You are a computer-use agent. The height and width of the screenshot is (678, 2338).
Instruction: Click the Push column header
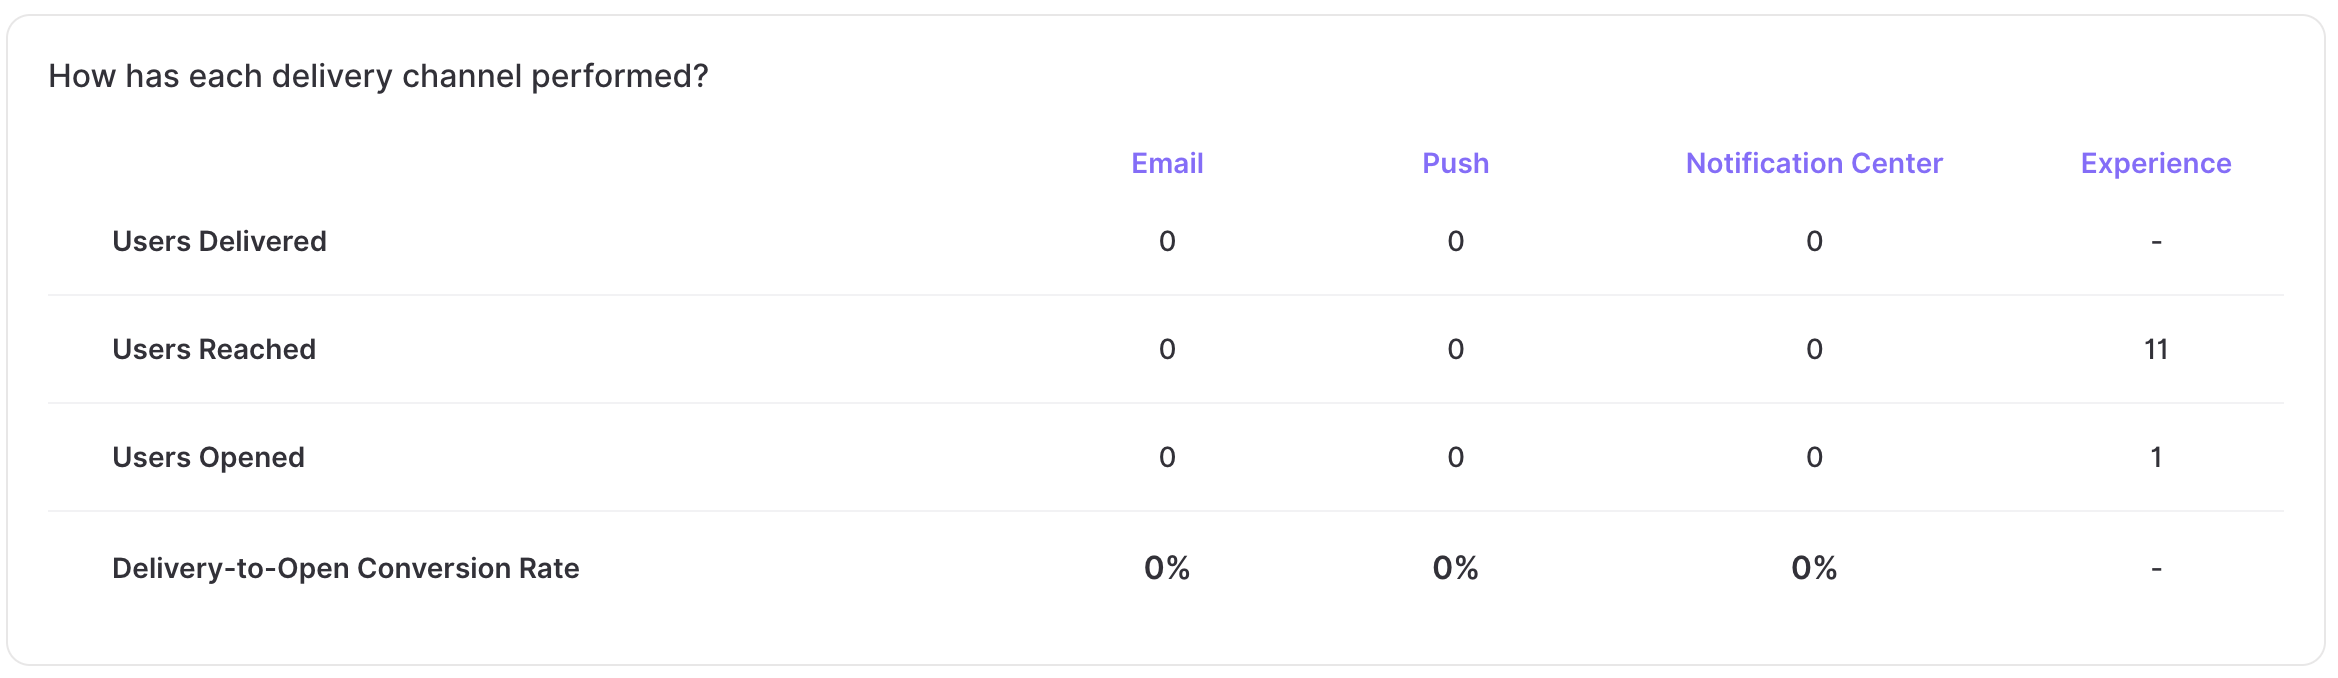click(x=1455, y=163)
